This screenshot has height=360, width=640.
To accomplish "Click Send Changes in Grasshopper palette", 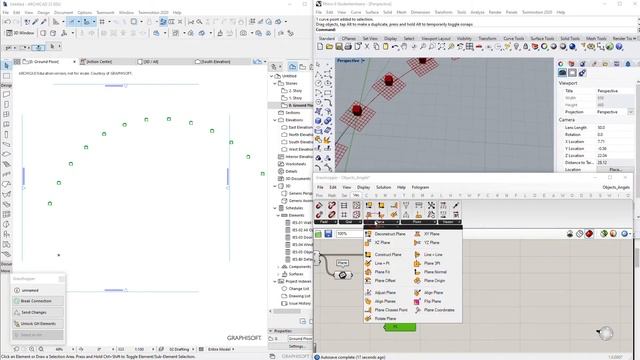I will click(x=38, y=312).
